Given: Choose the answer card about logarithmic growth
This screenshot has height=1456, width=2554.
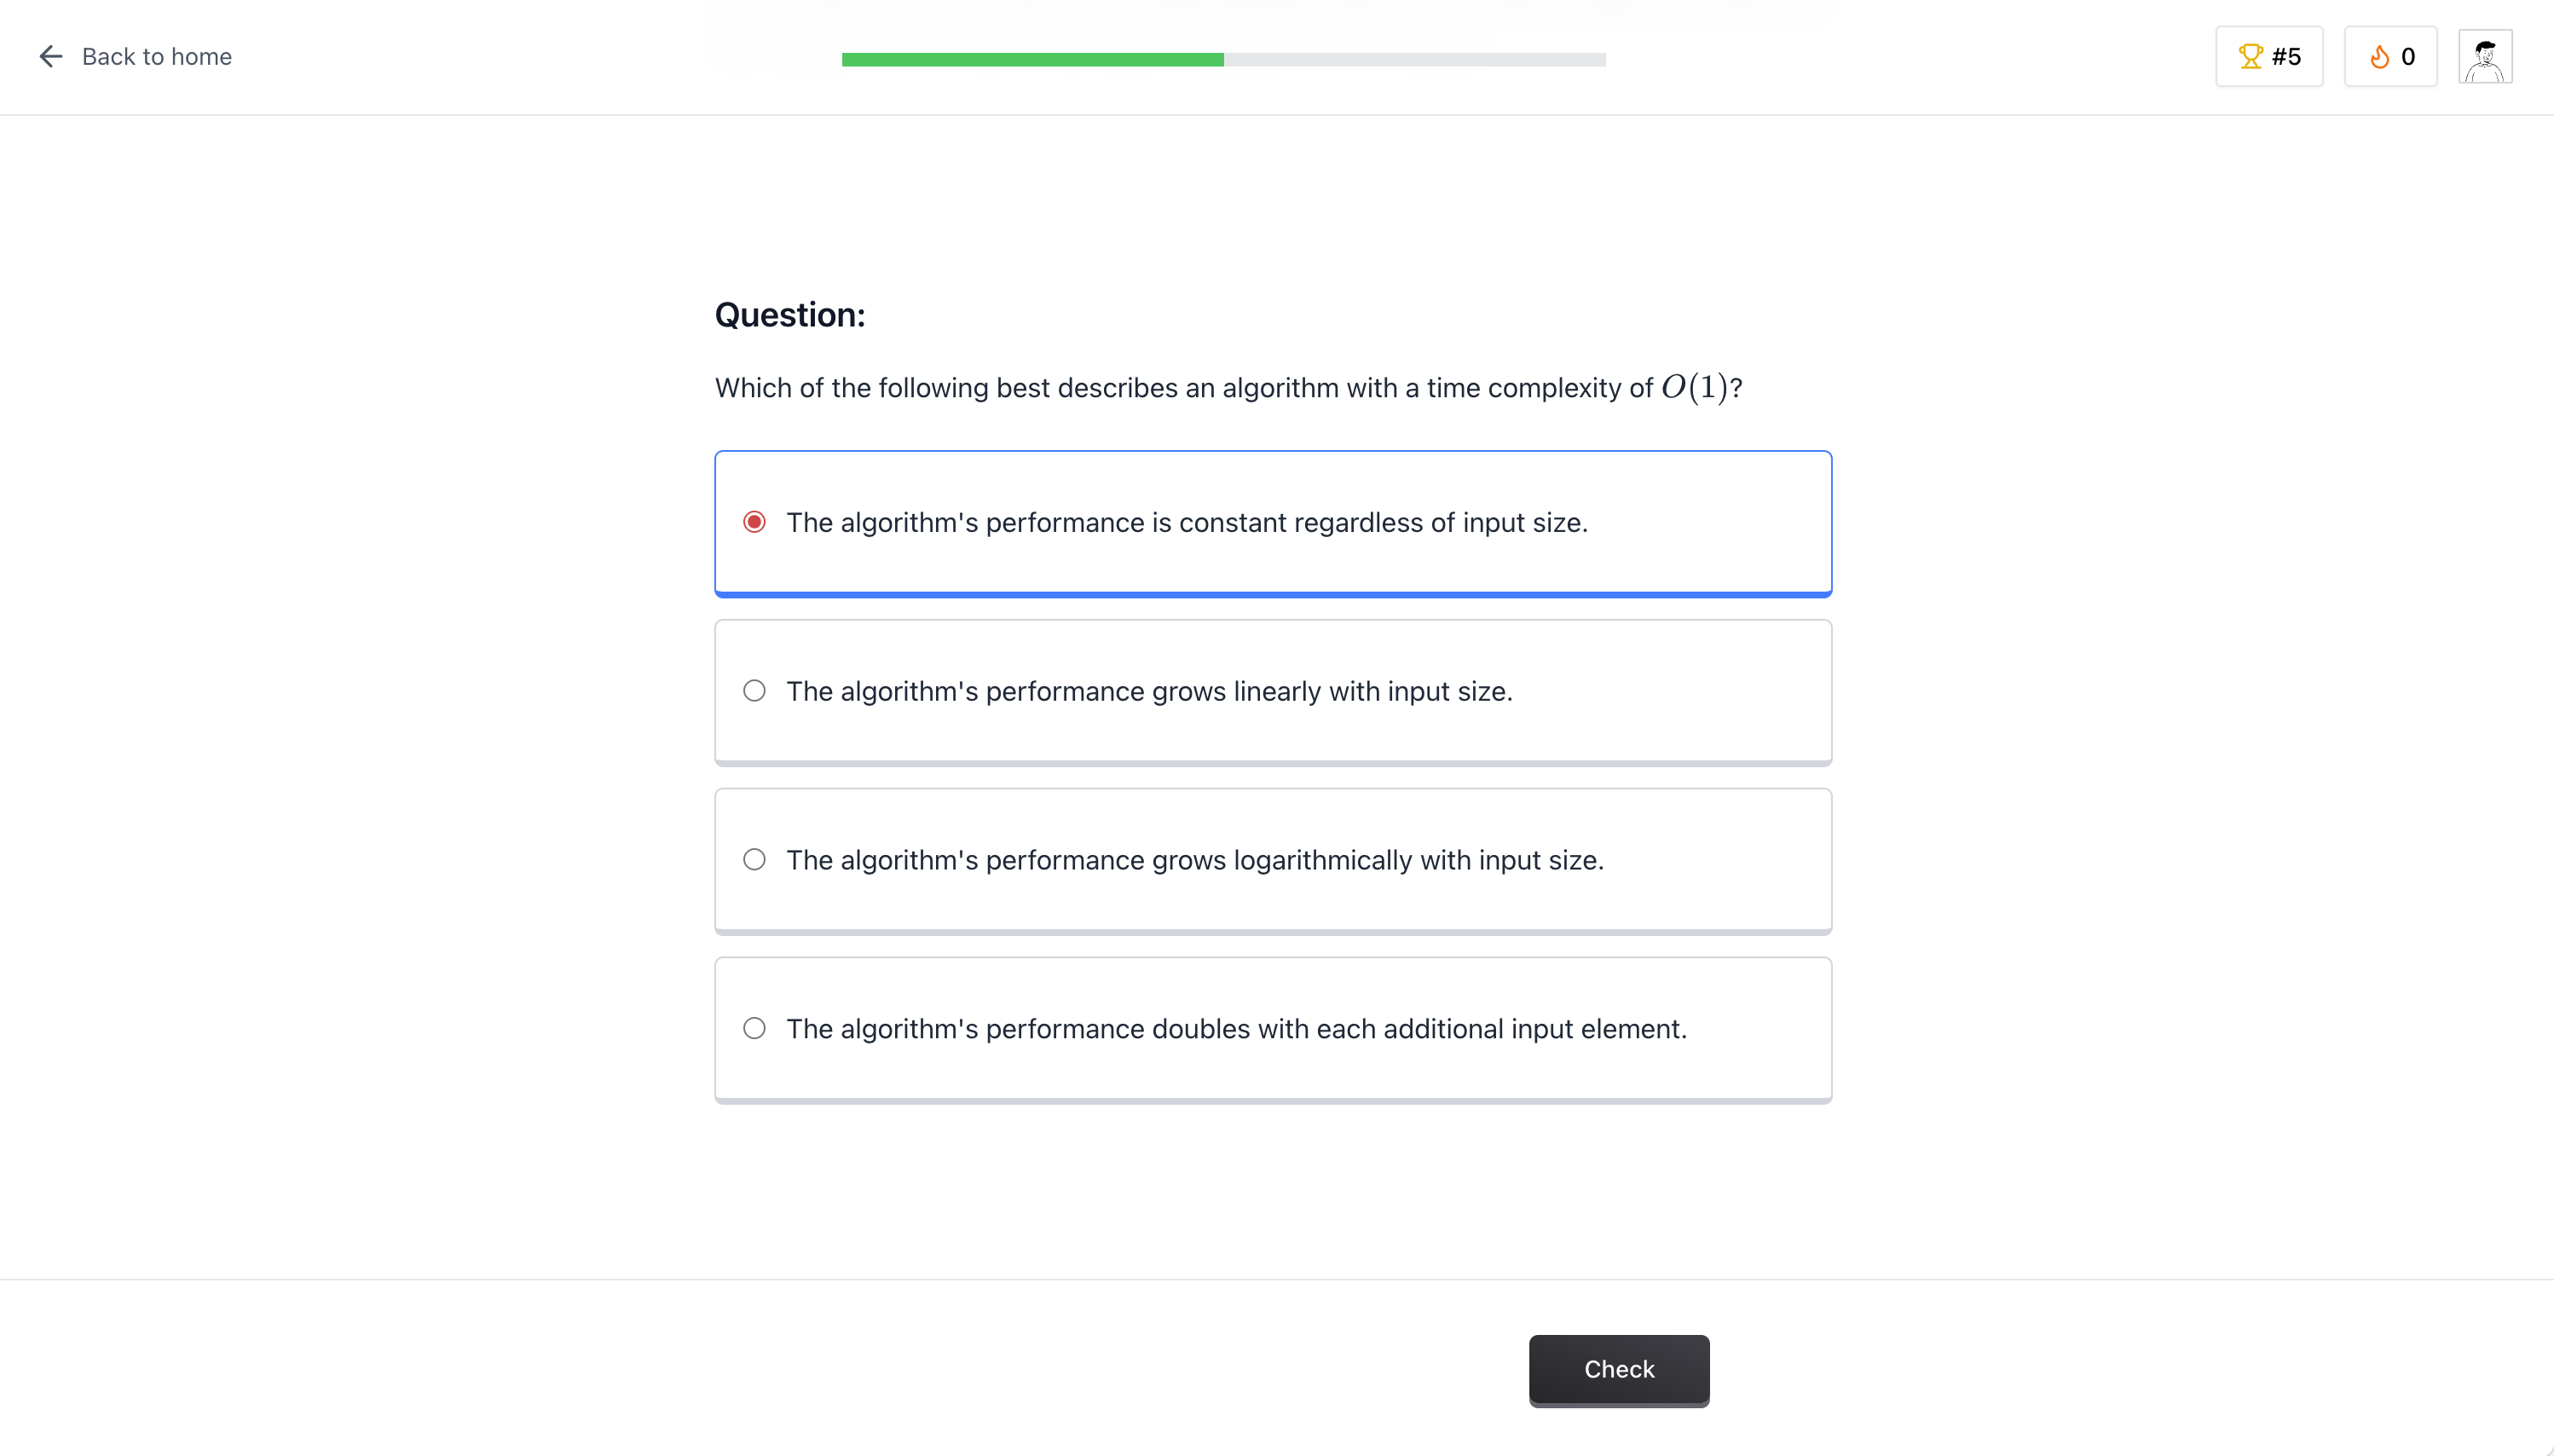Looking at the screenshot, I should click(x=1272, y=861).
